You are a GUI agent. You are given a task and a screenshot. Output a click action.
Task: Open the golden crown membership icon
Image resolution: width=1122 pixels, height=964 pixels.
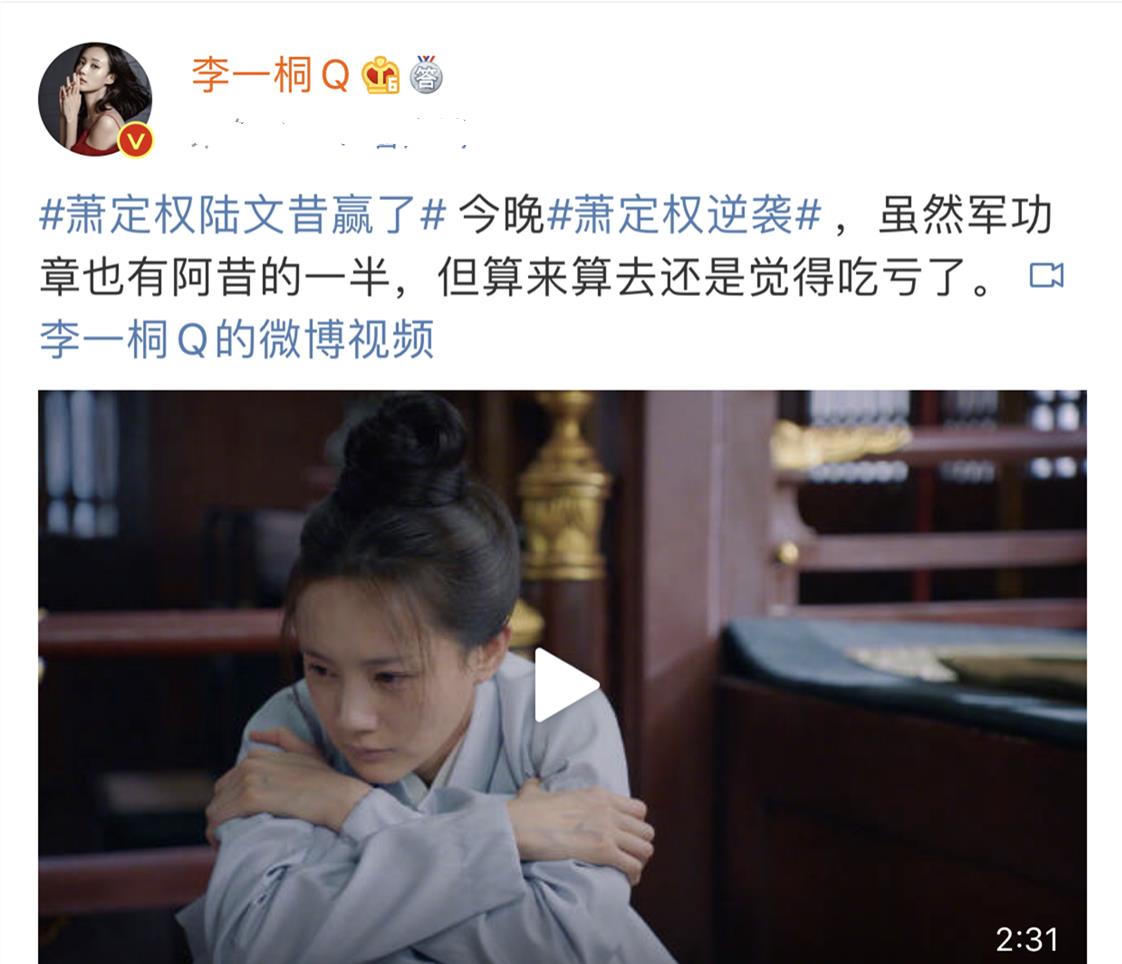[x=380, y=75]
